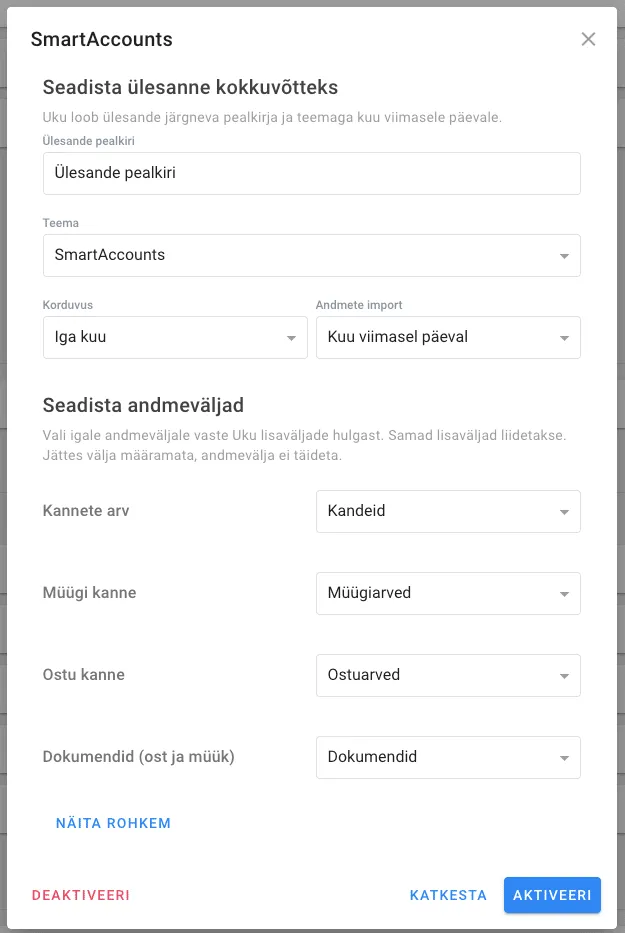Focus the Ülesande pealkiri text field
The width and height of the screenshot is (625, 933).
click(311, 173)
